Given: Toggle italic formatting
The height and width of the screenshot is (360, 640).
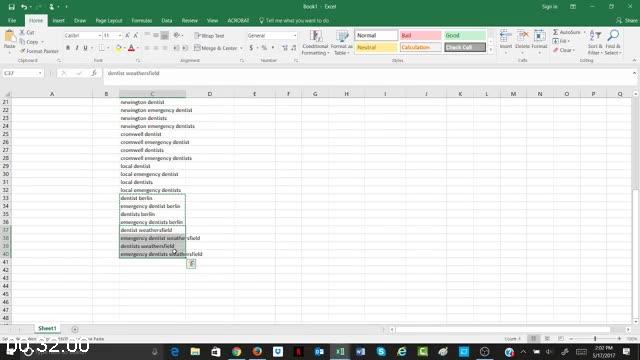Looking at the screenshot, I should (77, 48).
